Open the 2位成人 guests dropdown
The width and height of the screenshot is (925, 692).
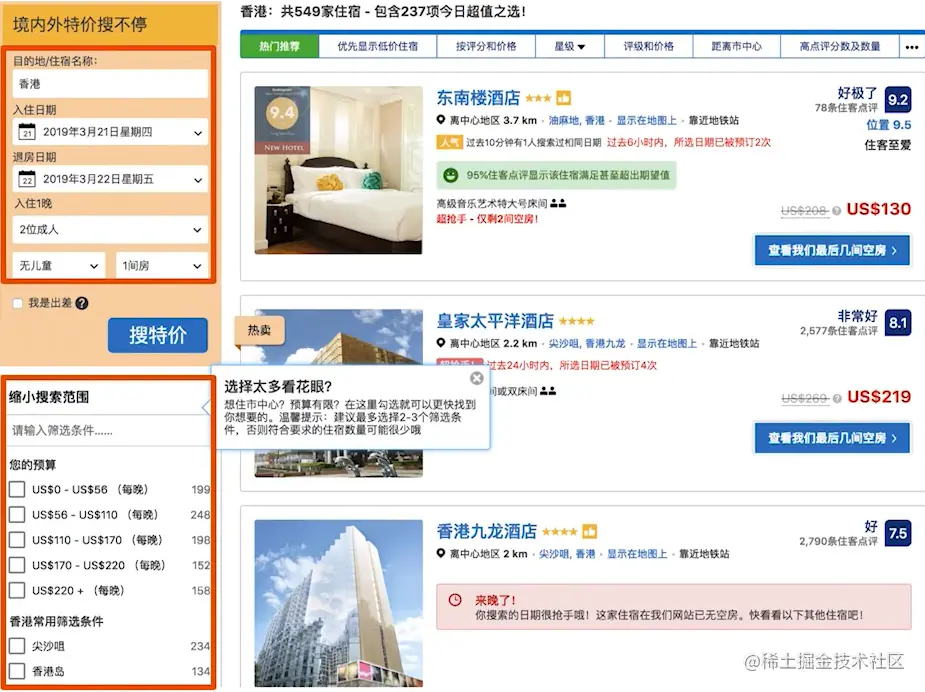pos(110,229)
